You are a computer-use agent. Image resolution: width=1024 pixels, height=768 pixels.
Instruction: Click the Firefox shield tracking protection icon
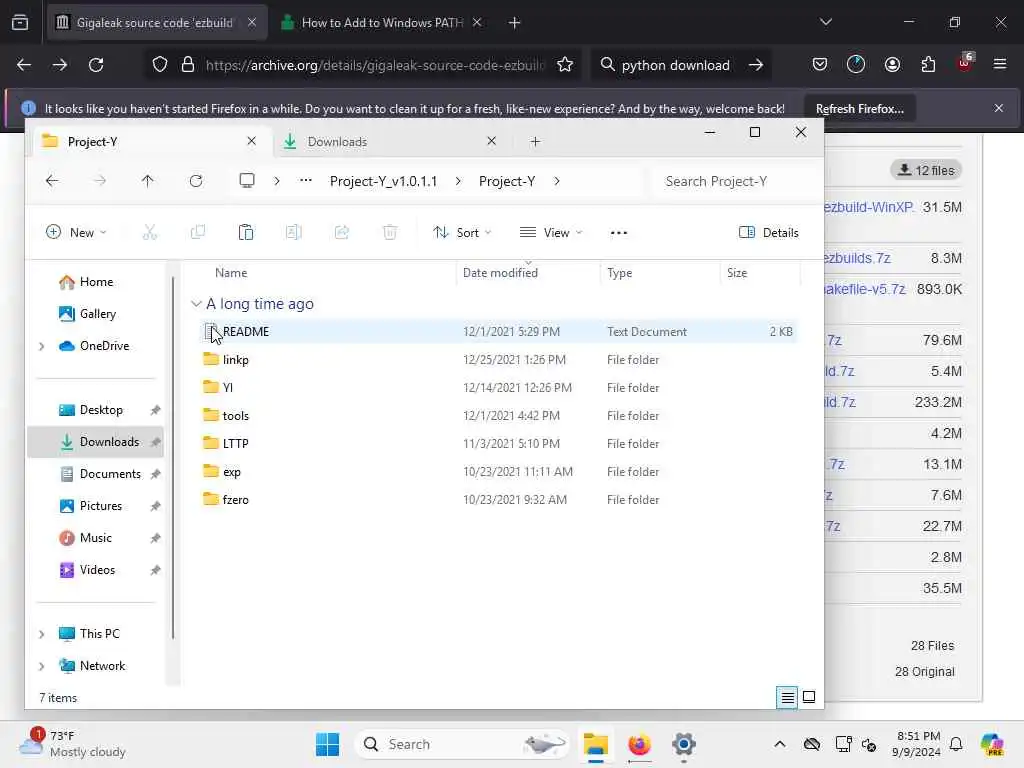pos(160,65)
